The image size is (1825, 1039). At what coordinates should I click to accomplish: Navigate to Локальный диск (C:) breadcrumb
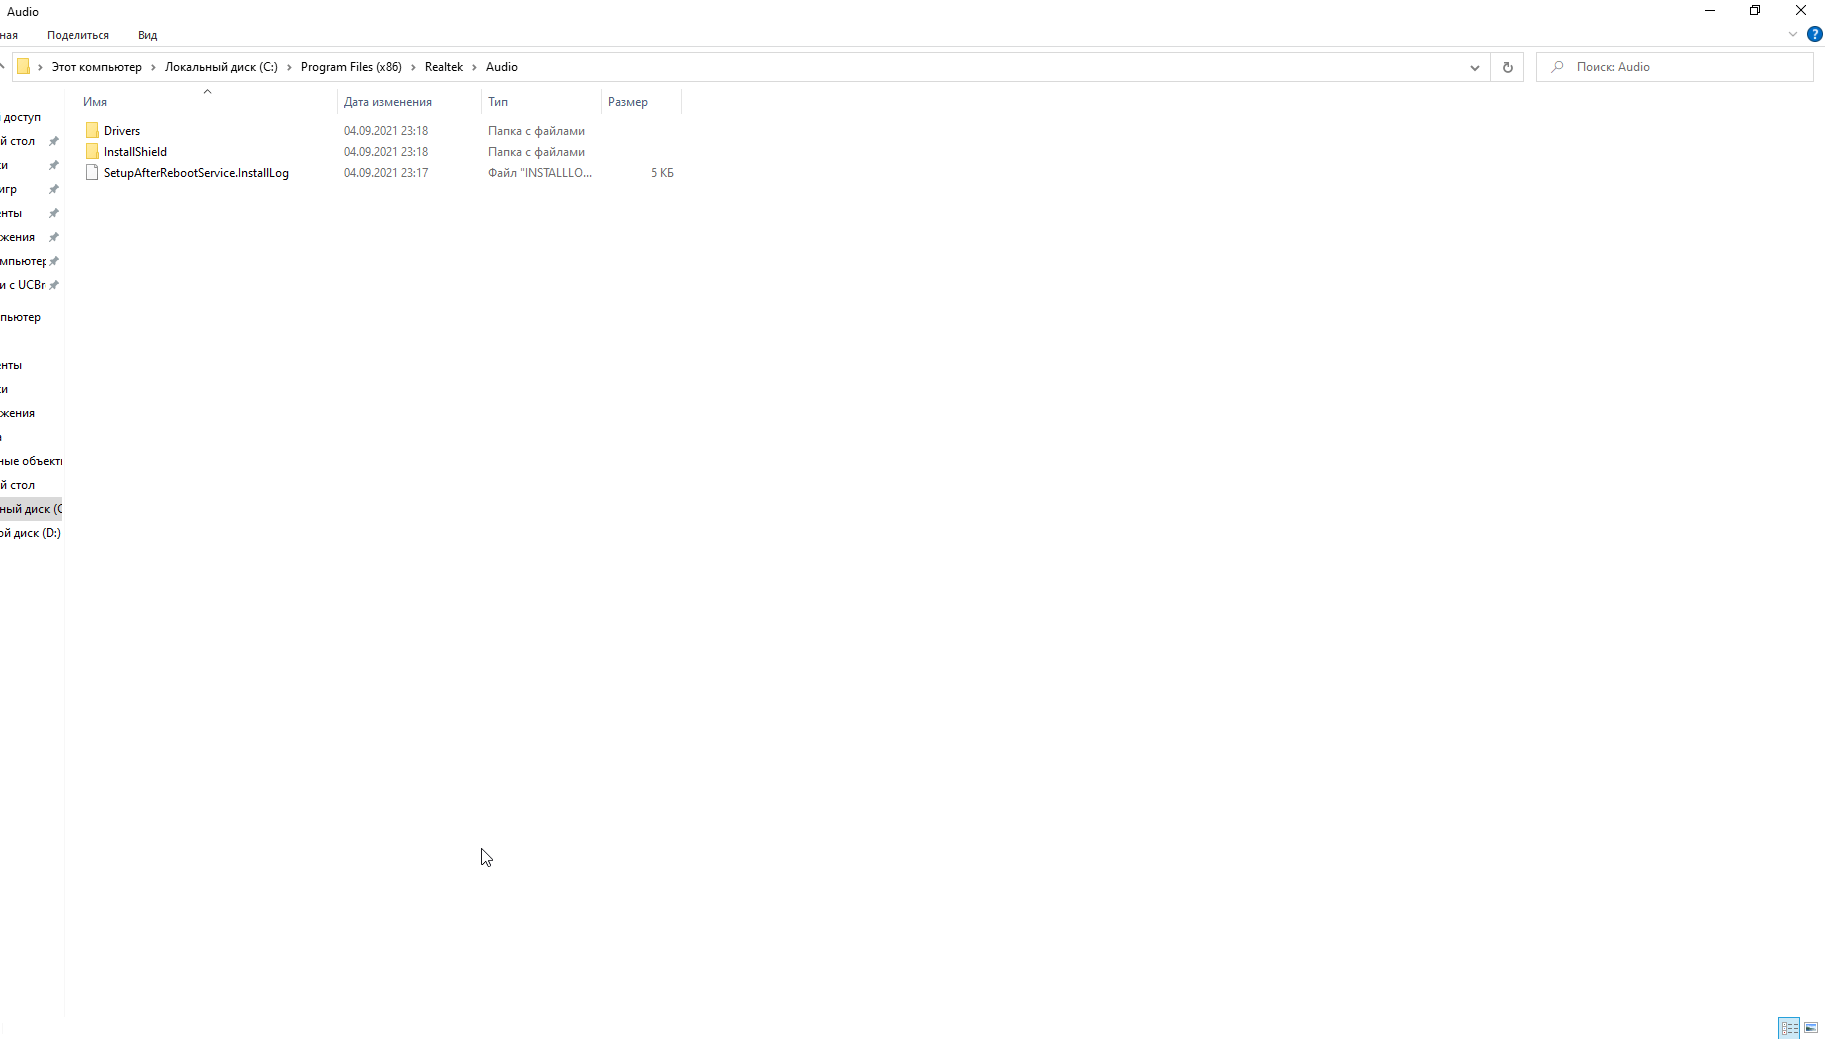pyautogui.click(x=221, y=67)
